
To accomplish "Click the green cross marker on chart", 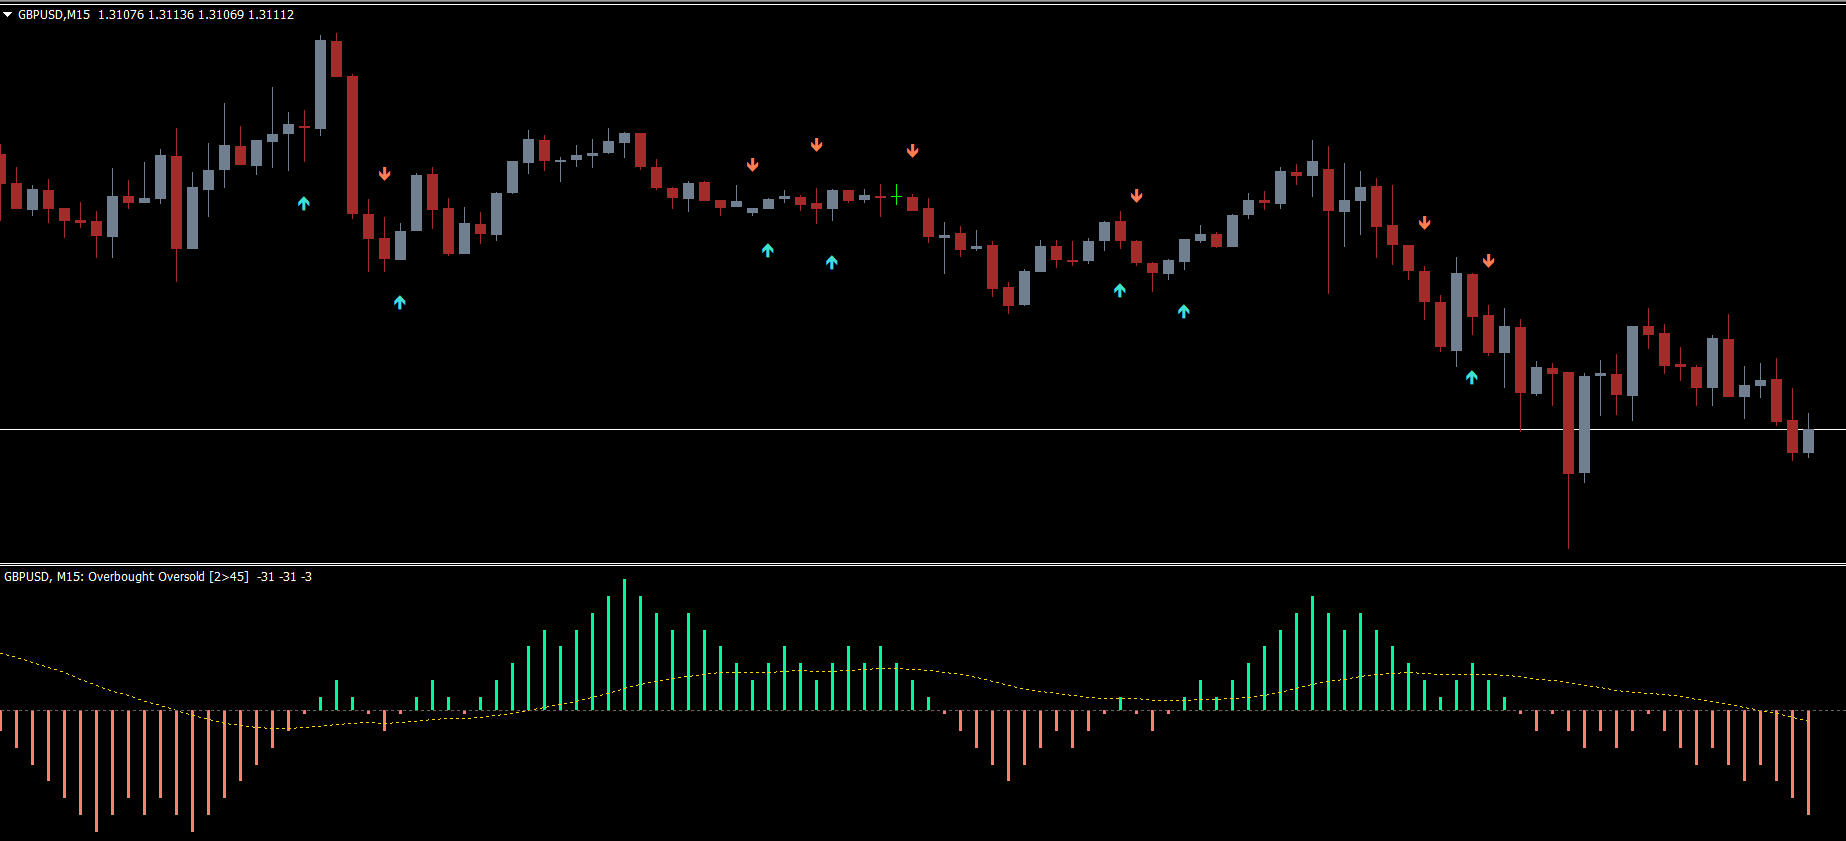I will coord(897,195).
